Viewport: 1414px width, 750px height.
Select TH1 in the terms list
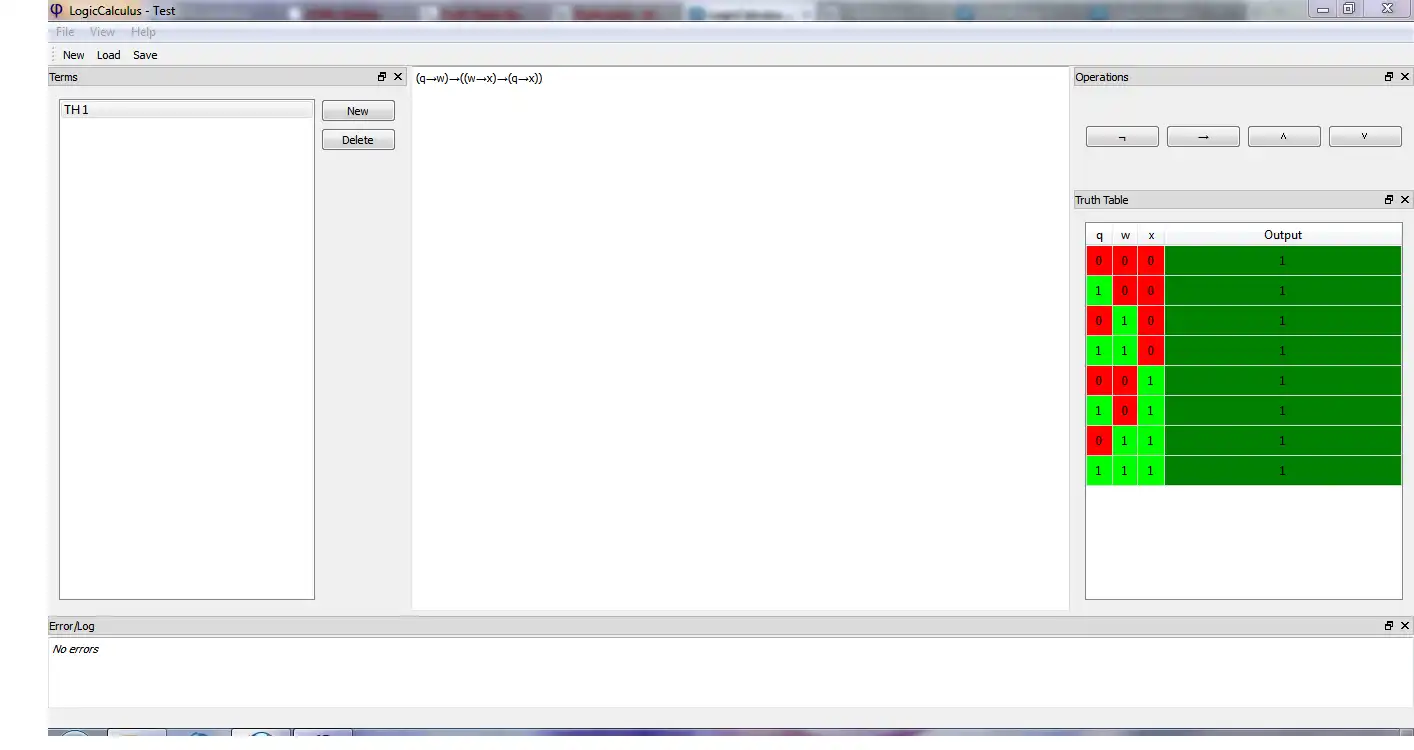[x=187, y=110]
